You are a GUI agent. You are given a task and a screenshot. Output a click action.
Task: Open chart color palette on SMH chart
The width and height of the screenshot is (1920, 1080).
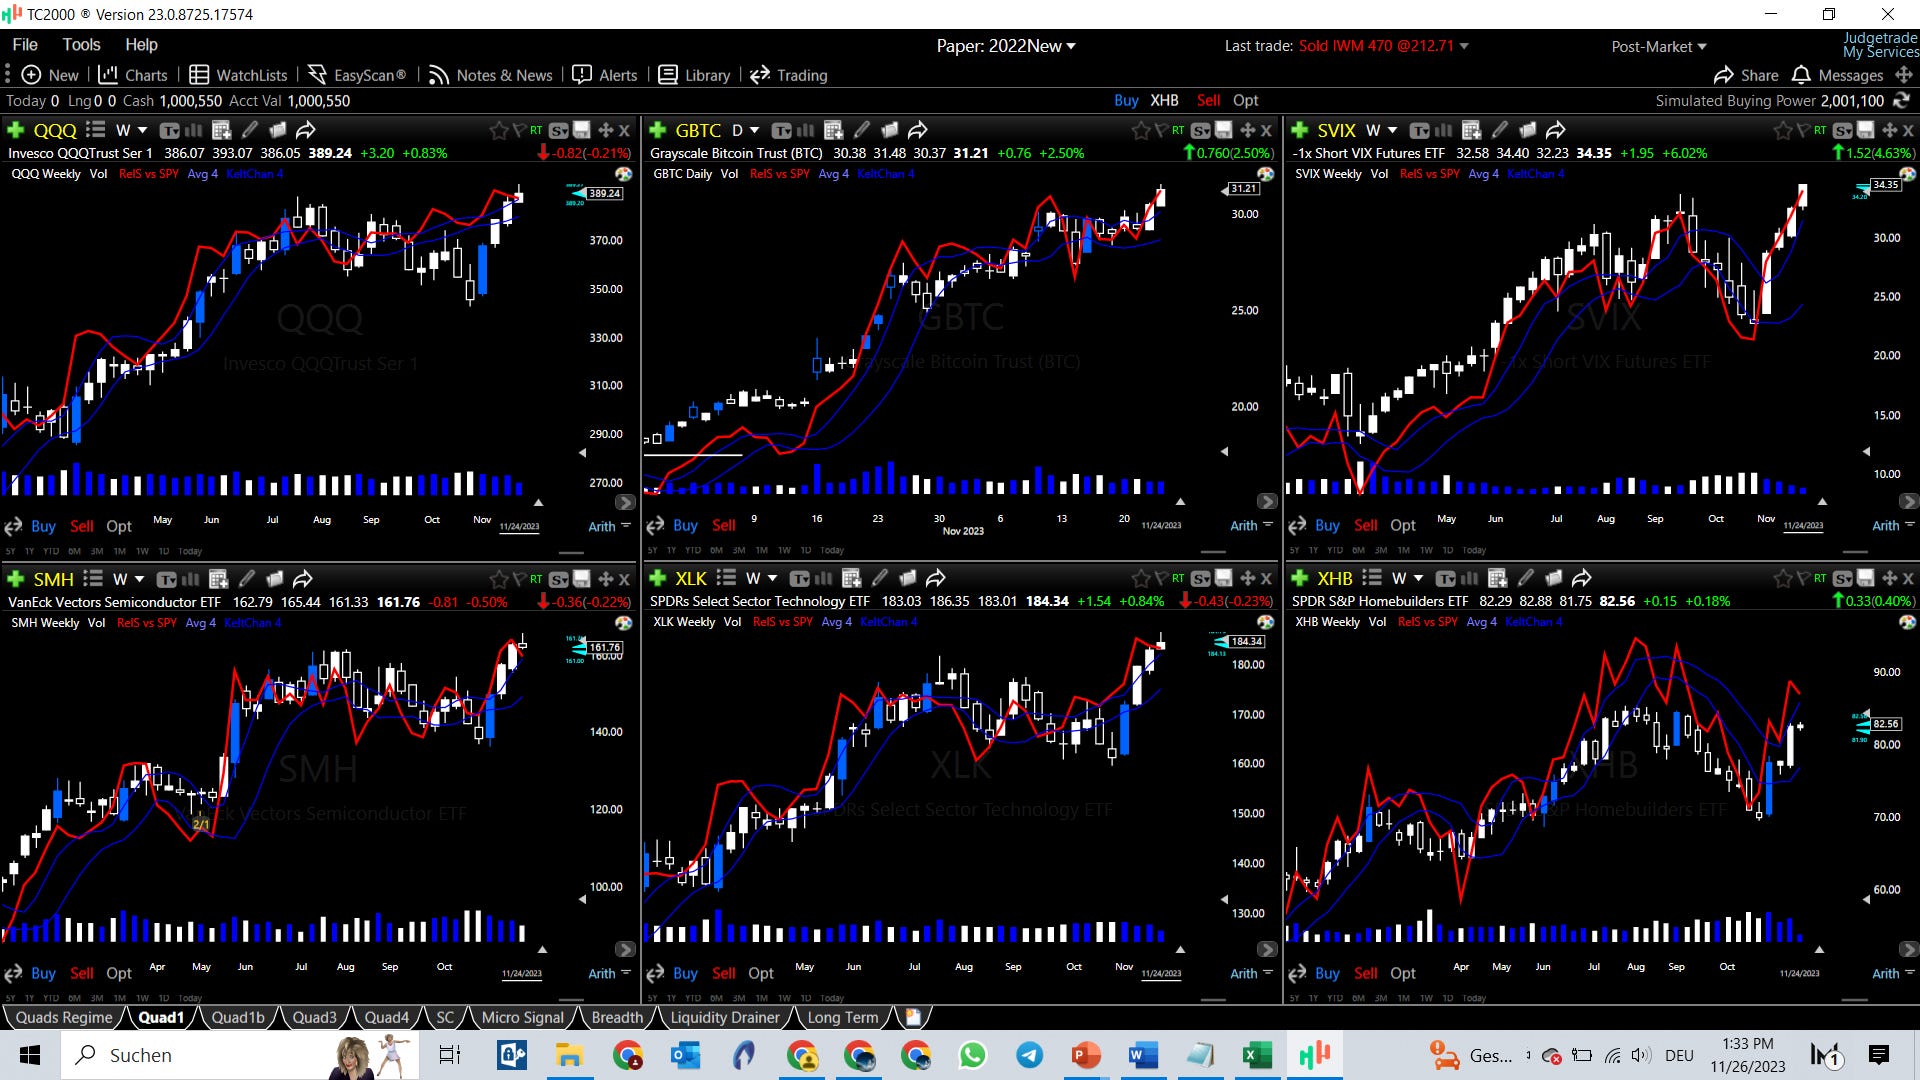tap(623, 623)
